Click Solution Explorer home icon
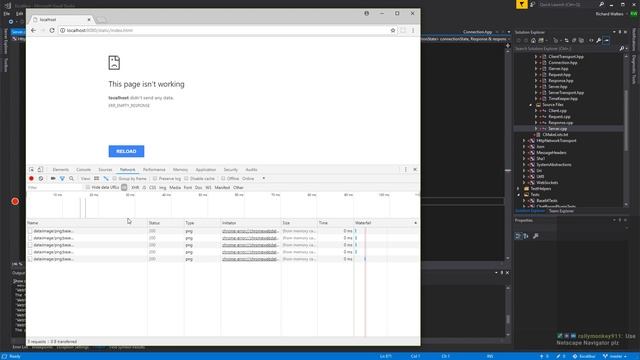640x360 pixels. (x=533, y=40)
